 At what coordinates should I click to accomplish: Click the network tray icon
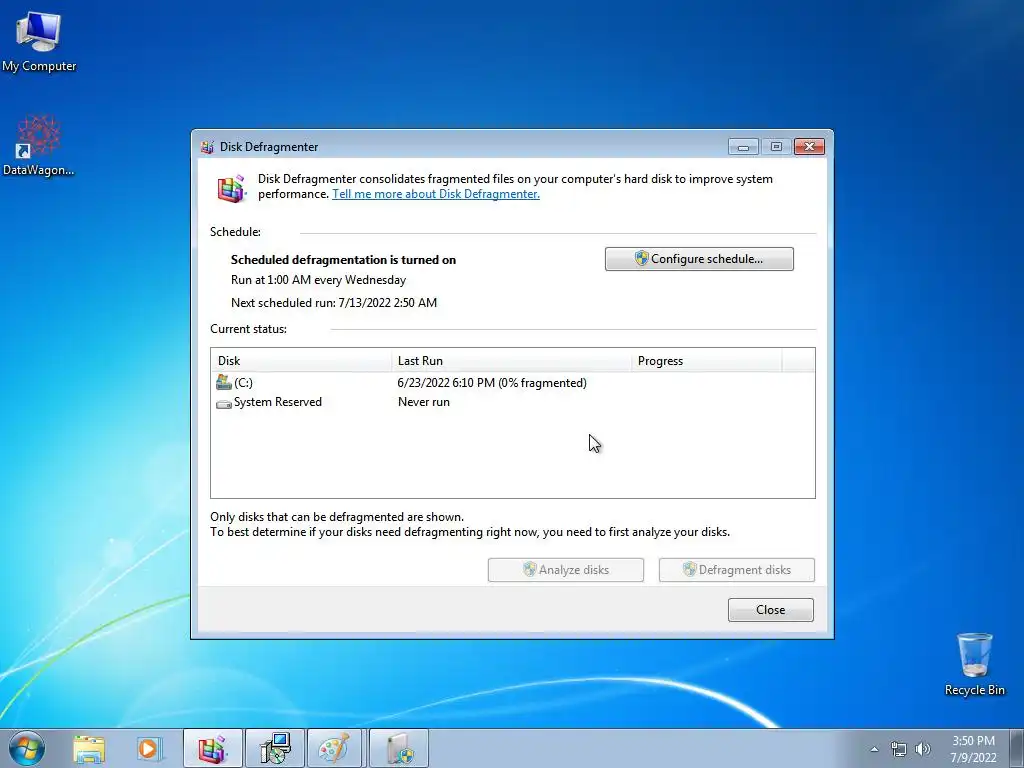pyautogui.click(x=899, y=749)
